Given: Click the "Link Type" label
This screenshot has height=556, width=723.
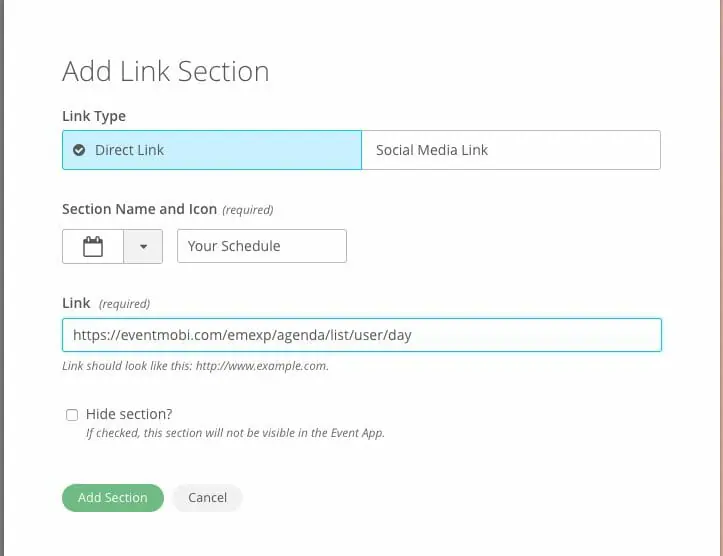Looking at the screenshot, I should pos(94,116).
